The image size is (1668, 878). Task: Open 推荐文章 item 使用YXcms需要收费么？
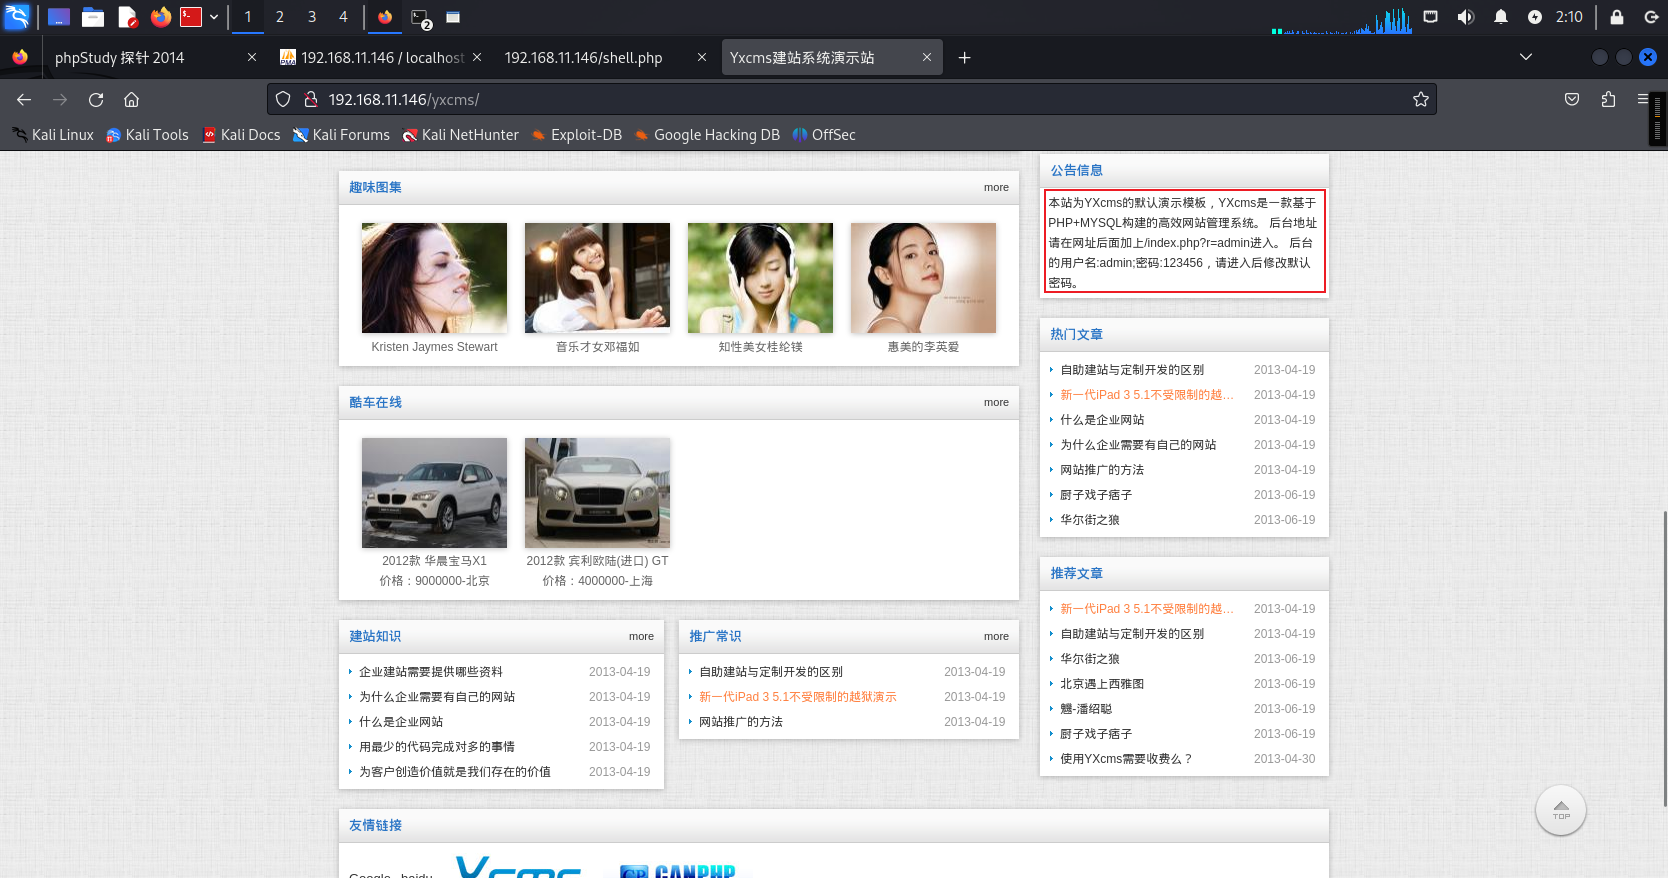coord(1126,759)
